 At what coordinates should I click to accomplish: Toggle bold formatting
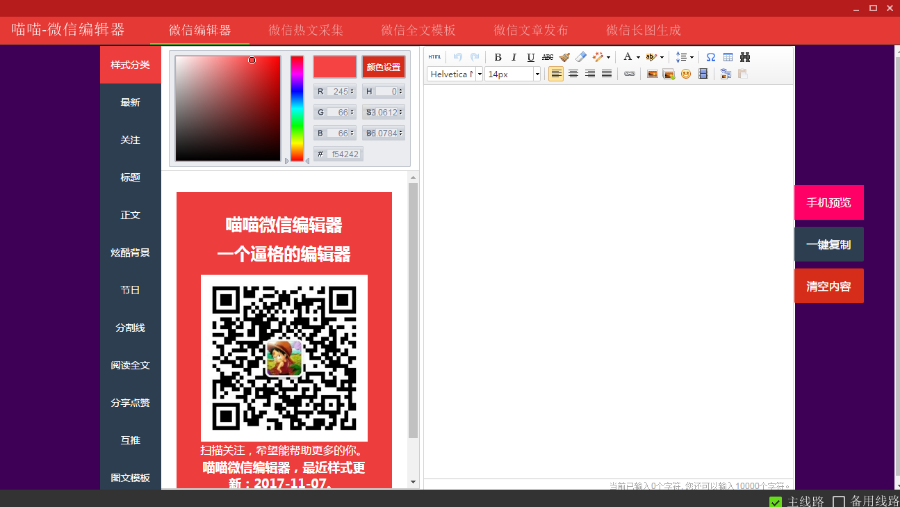pos(498,57)
